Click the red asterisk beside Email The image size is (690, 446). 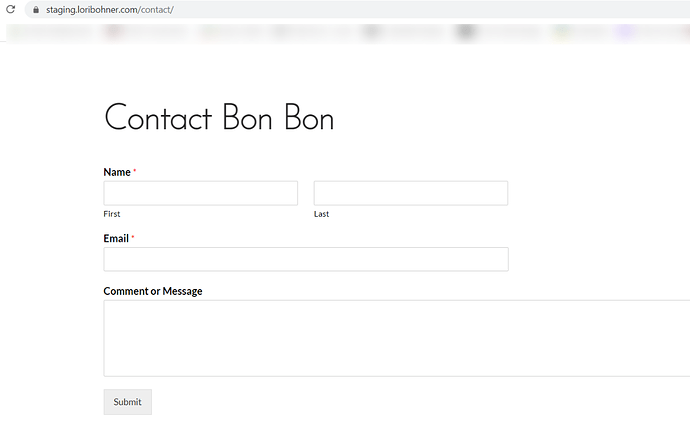click(133, 238)
